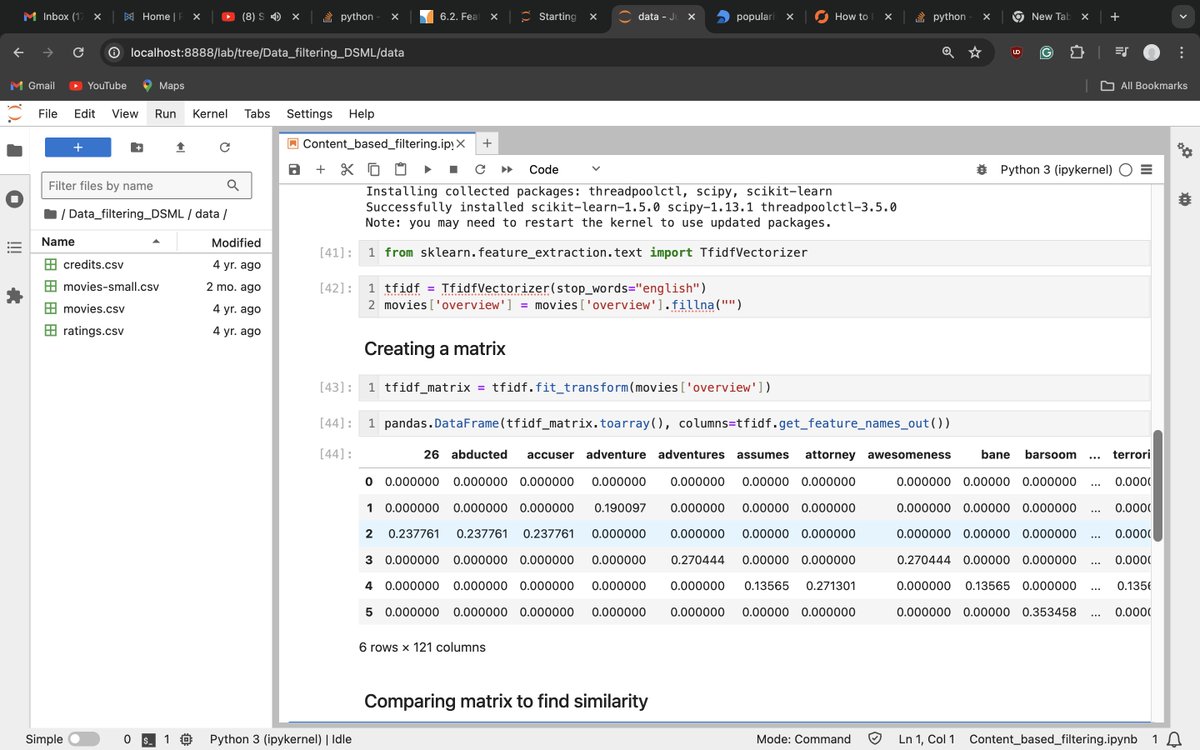
Task: Cut the selected cells
Action: tap(346, 169)
